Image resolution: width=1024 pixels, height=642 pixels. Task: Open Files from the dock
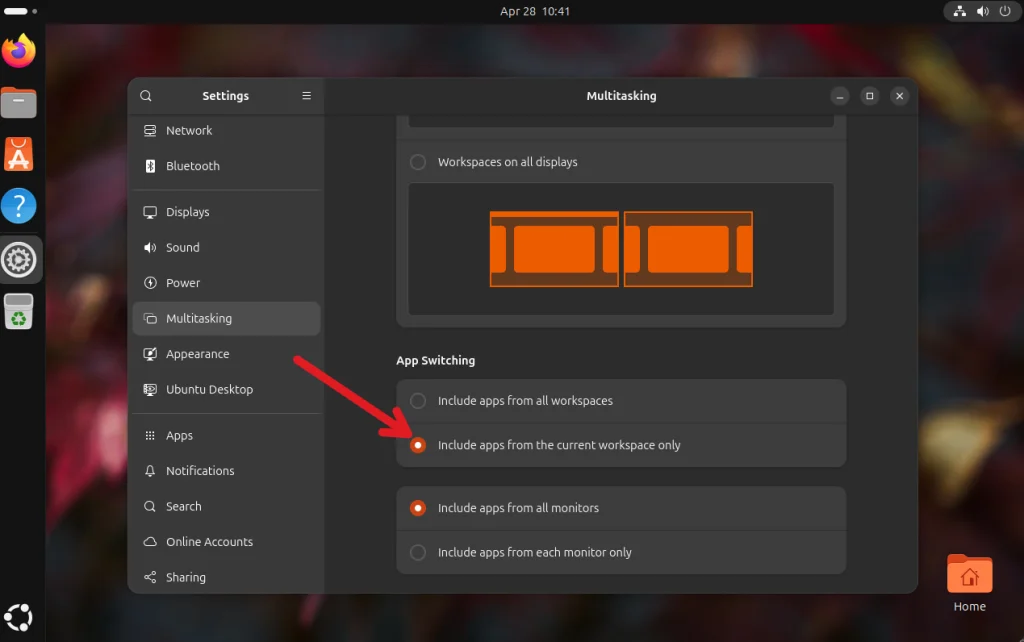point(19,103)
